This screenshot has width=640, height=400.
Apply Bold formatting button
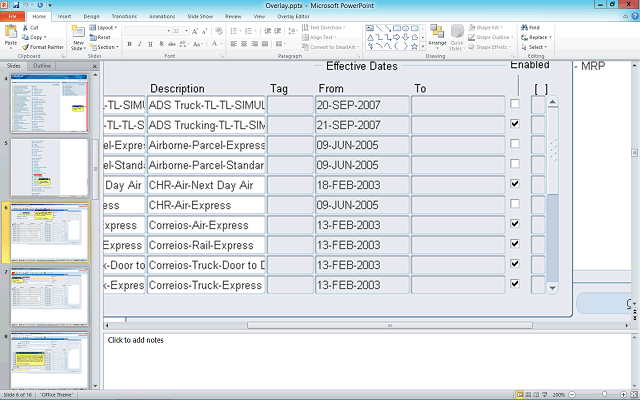click(129, 45)
